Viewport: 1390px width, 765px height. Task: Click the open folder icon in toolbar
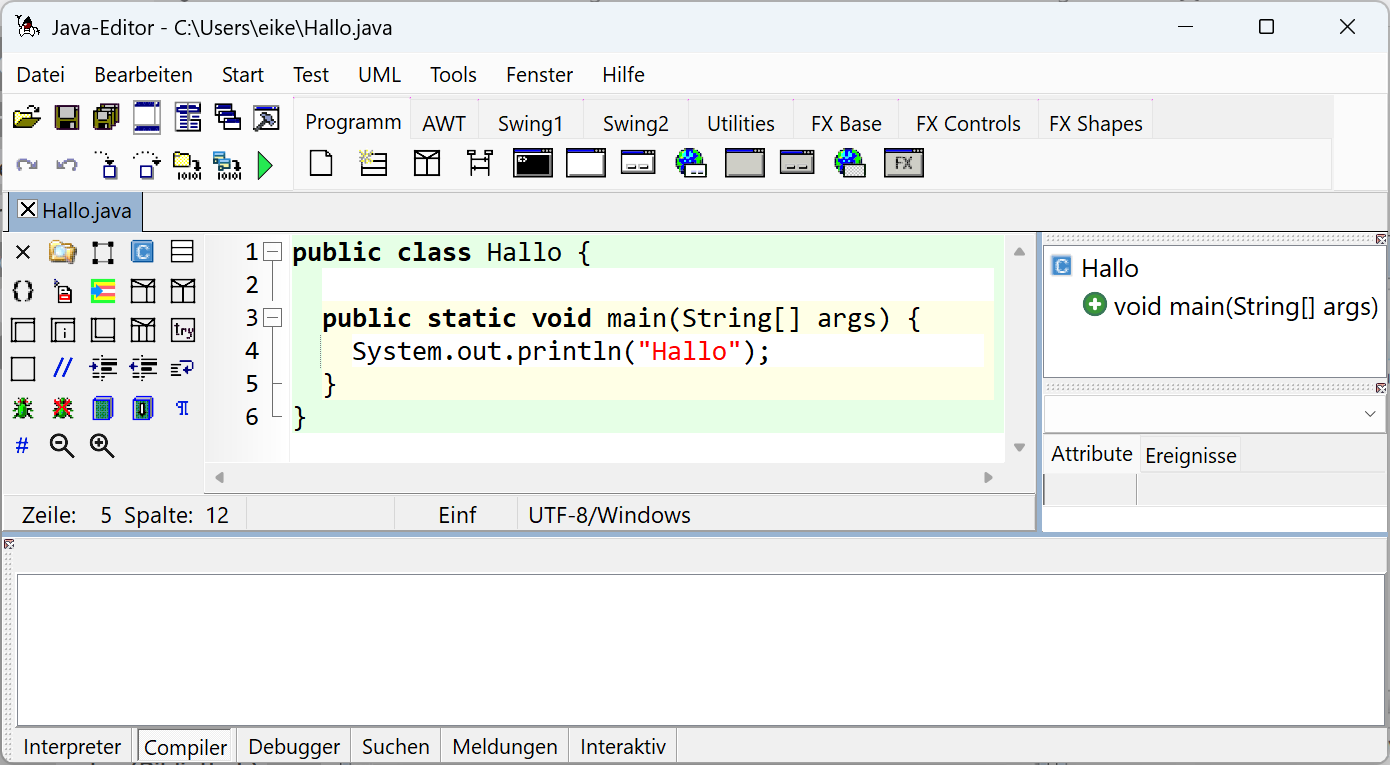(27, 118)
